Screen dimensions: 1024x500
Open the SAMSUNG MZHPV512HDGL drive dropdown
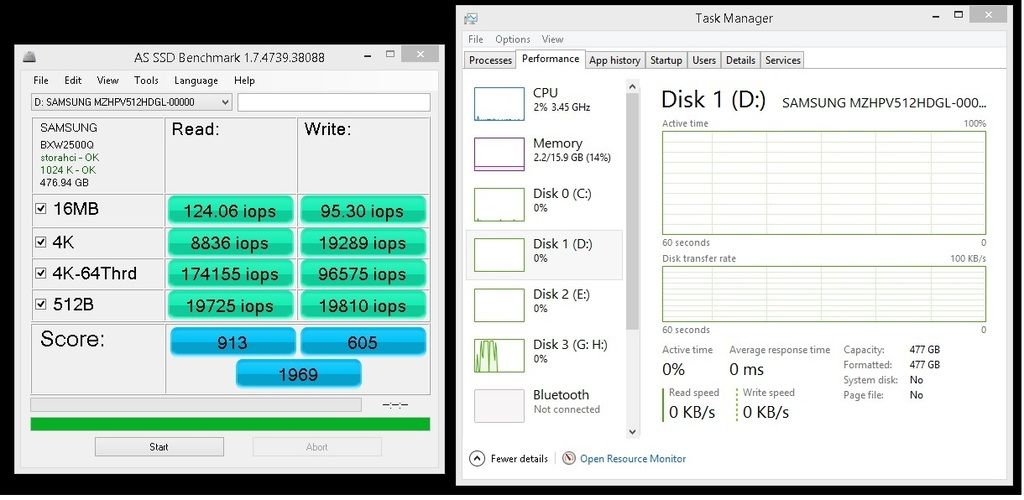(131, 102)
